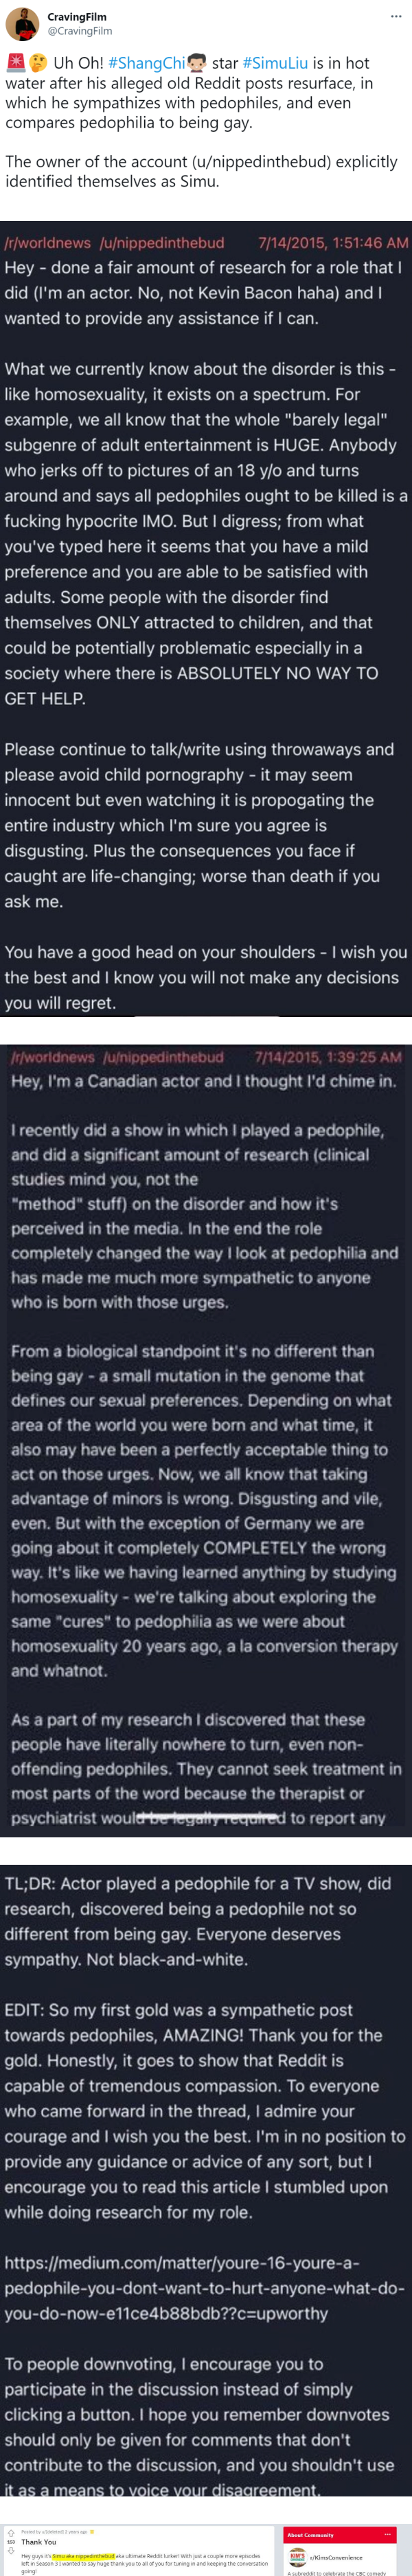
Task: Click the CravingFilm display name
Action: pyautogui.click(x=76, y=17)
